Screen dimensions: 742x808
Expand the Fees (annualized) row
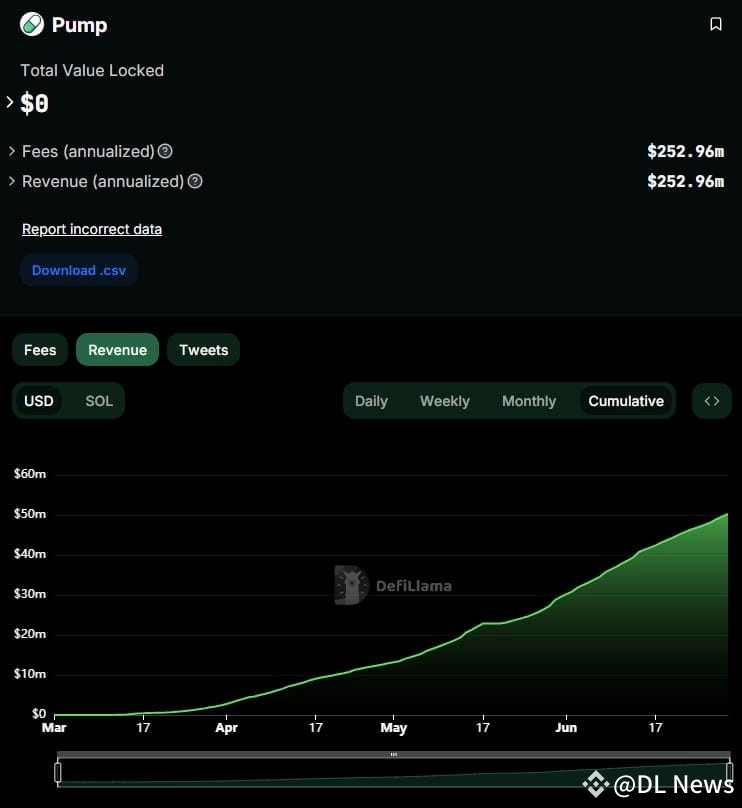(x=12, y=152)
